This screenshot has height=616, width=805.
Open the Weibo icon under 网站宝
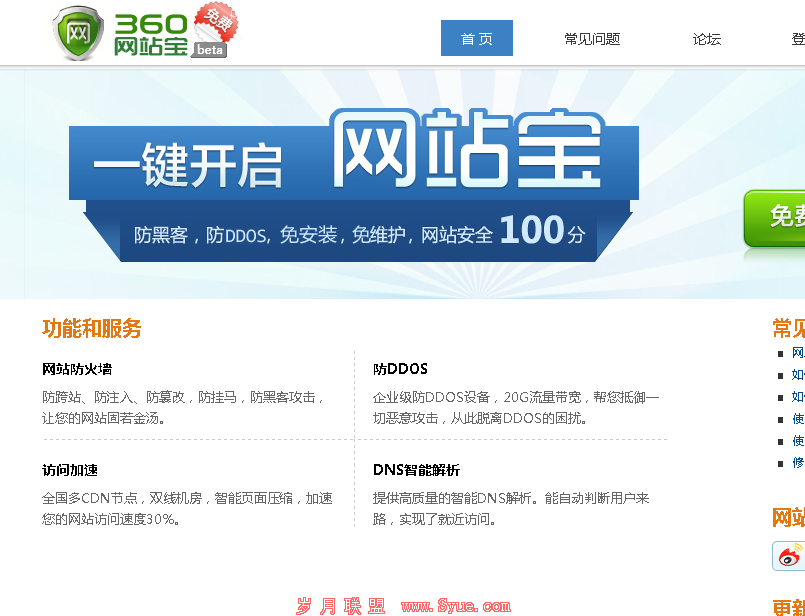pos(790,556)
